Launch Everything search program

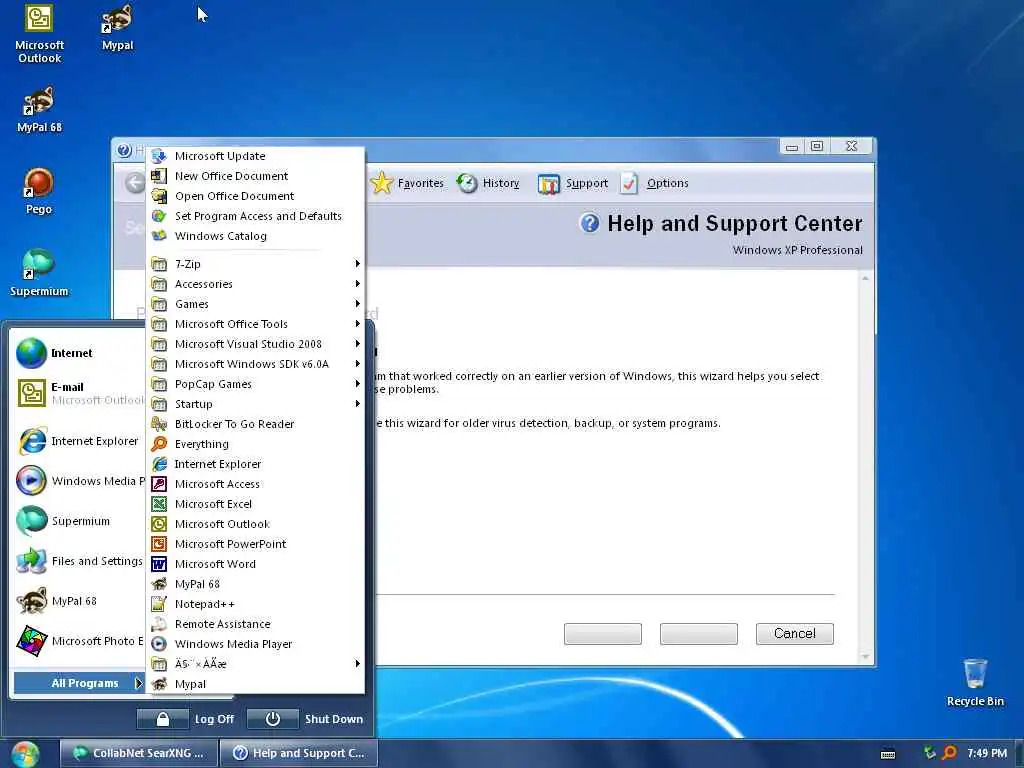255,444
